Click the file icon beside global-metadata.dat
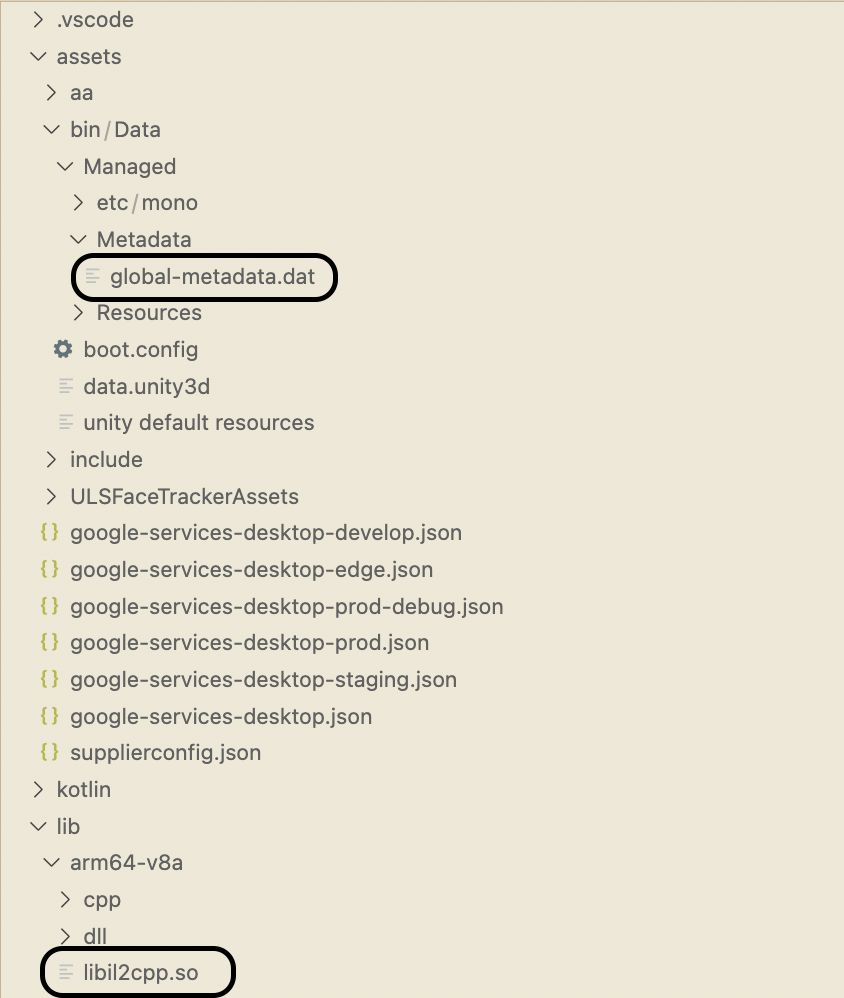The image size is (844, 998). (93, 276)
